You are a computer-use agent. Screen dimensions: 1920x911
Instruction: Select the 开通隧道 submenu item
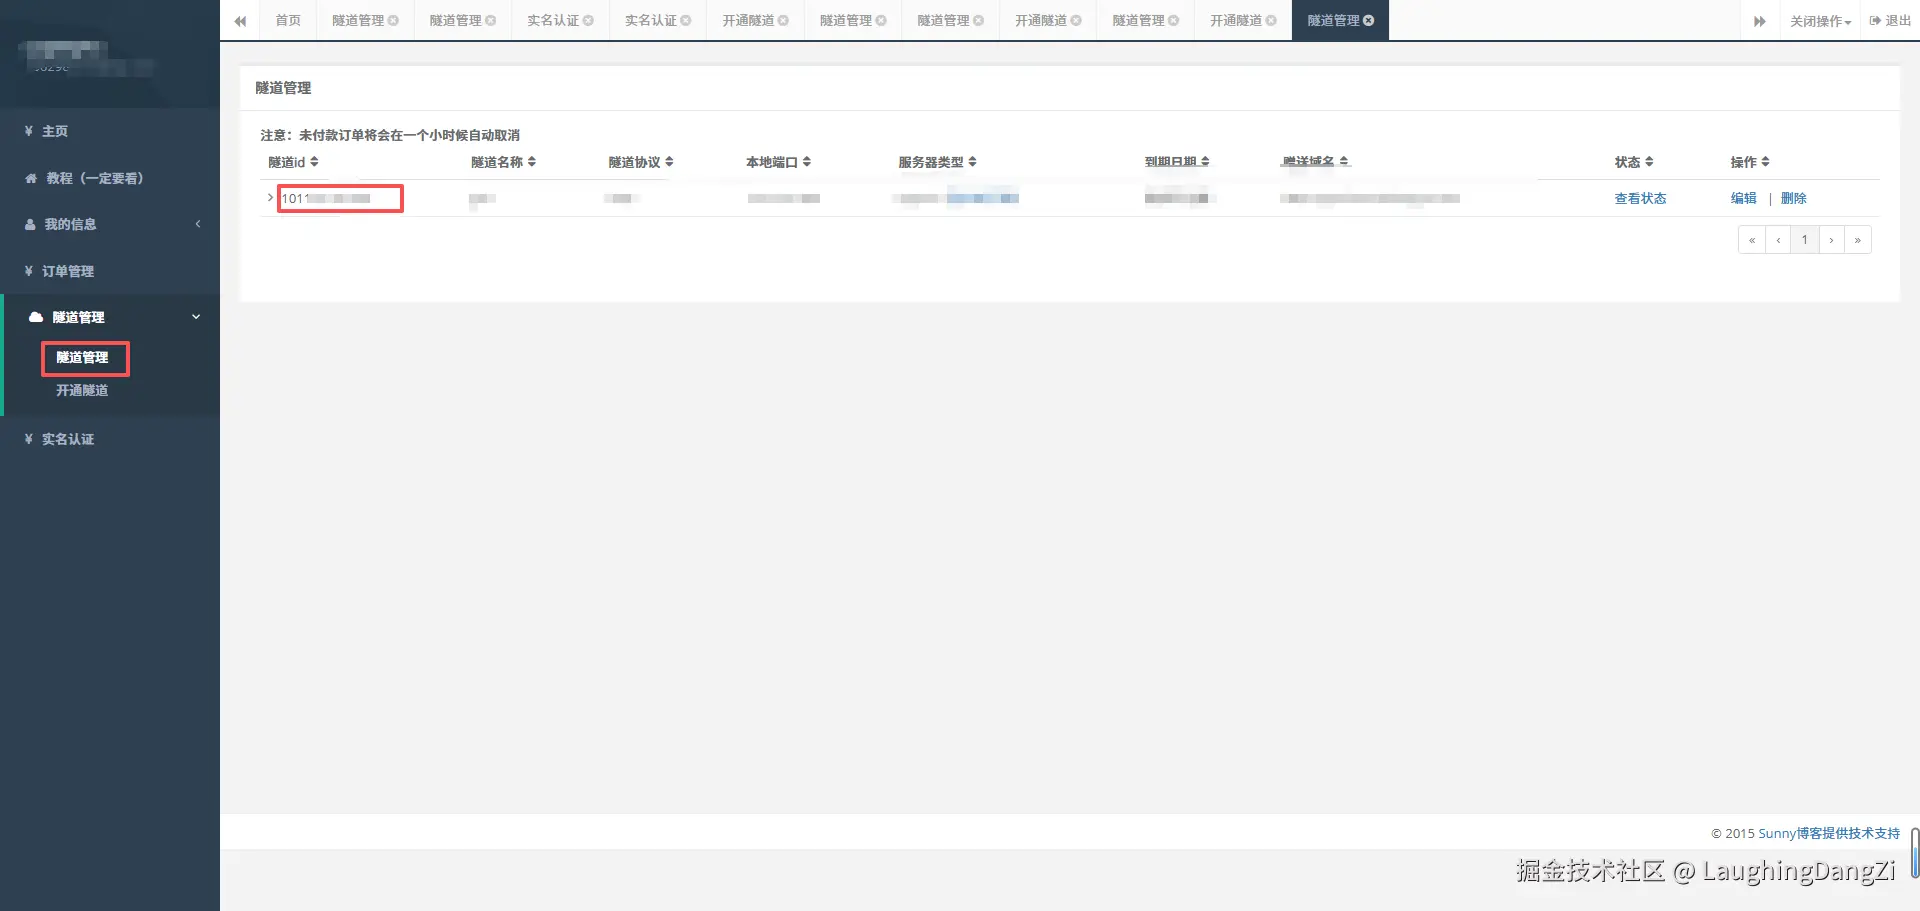tap(82, 390)
